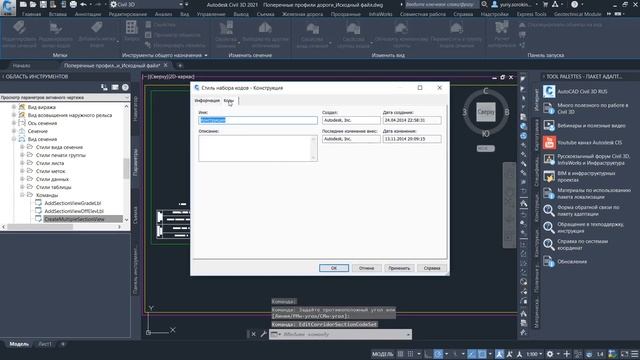Expand the Вид виража tree node

click(14, 107)
